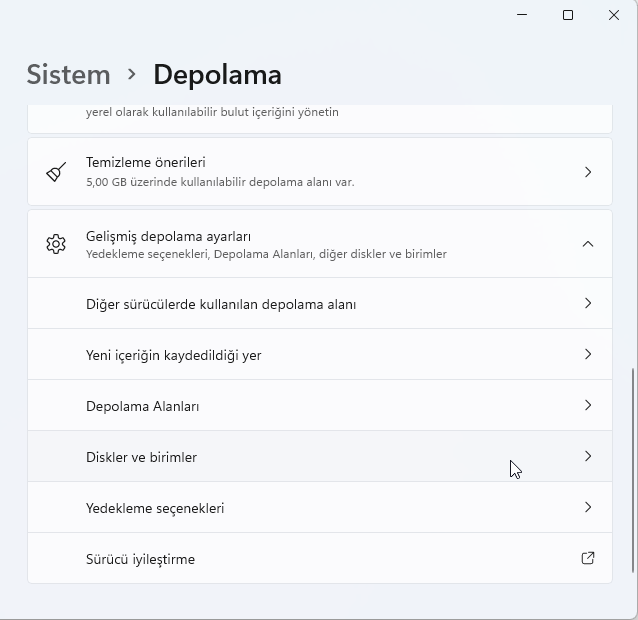Collapse the Gelişmiş depolama ayarları section chevron
Viewport: 638px width, 620px height.
point(588,244)
